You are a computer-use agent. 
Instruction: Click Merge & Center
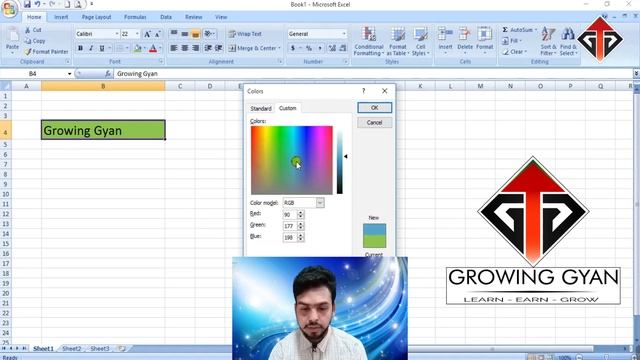pos(252,48)
